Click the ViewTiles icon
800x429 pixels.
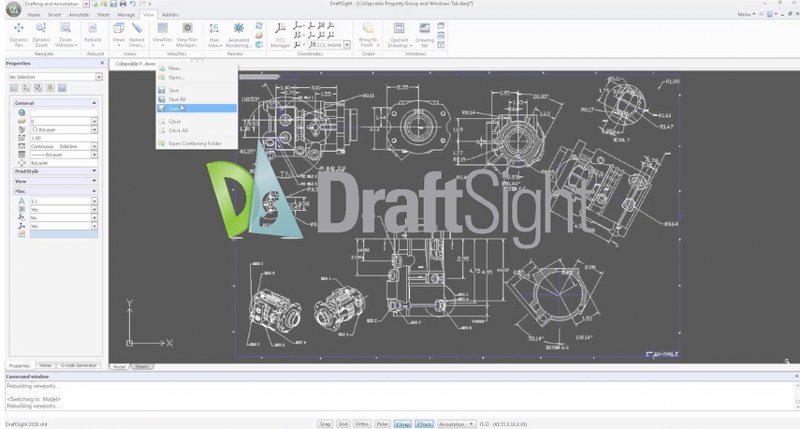point(162,28)
